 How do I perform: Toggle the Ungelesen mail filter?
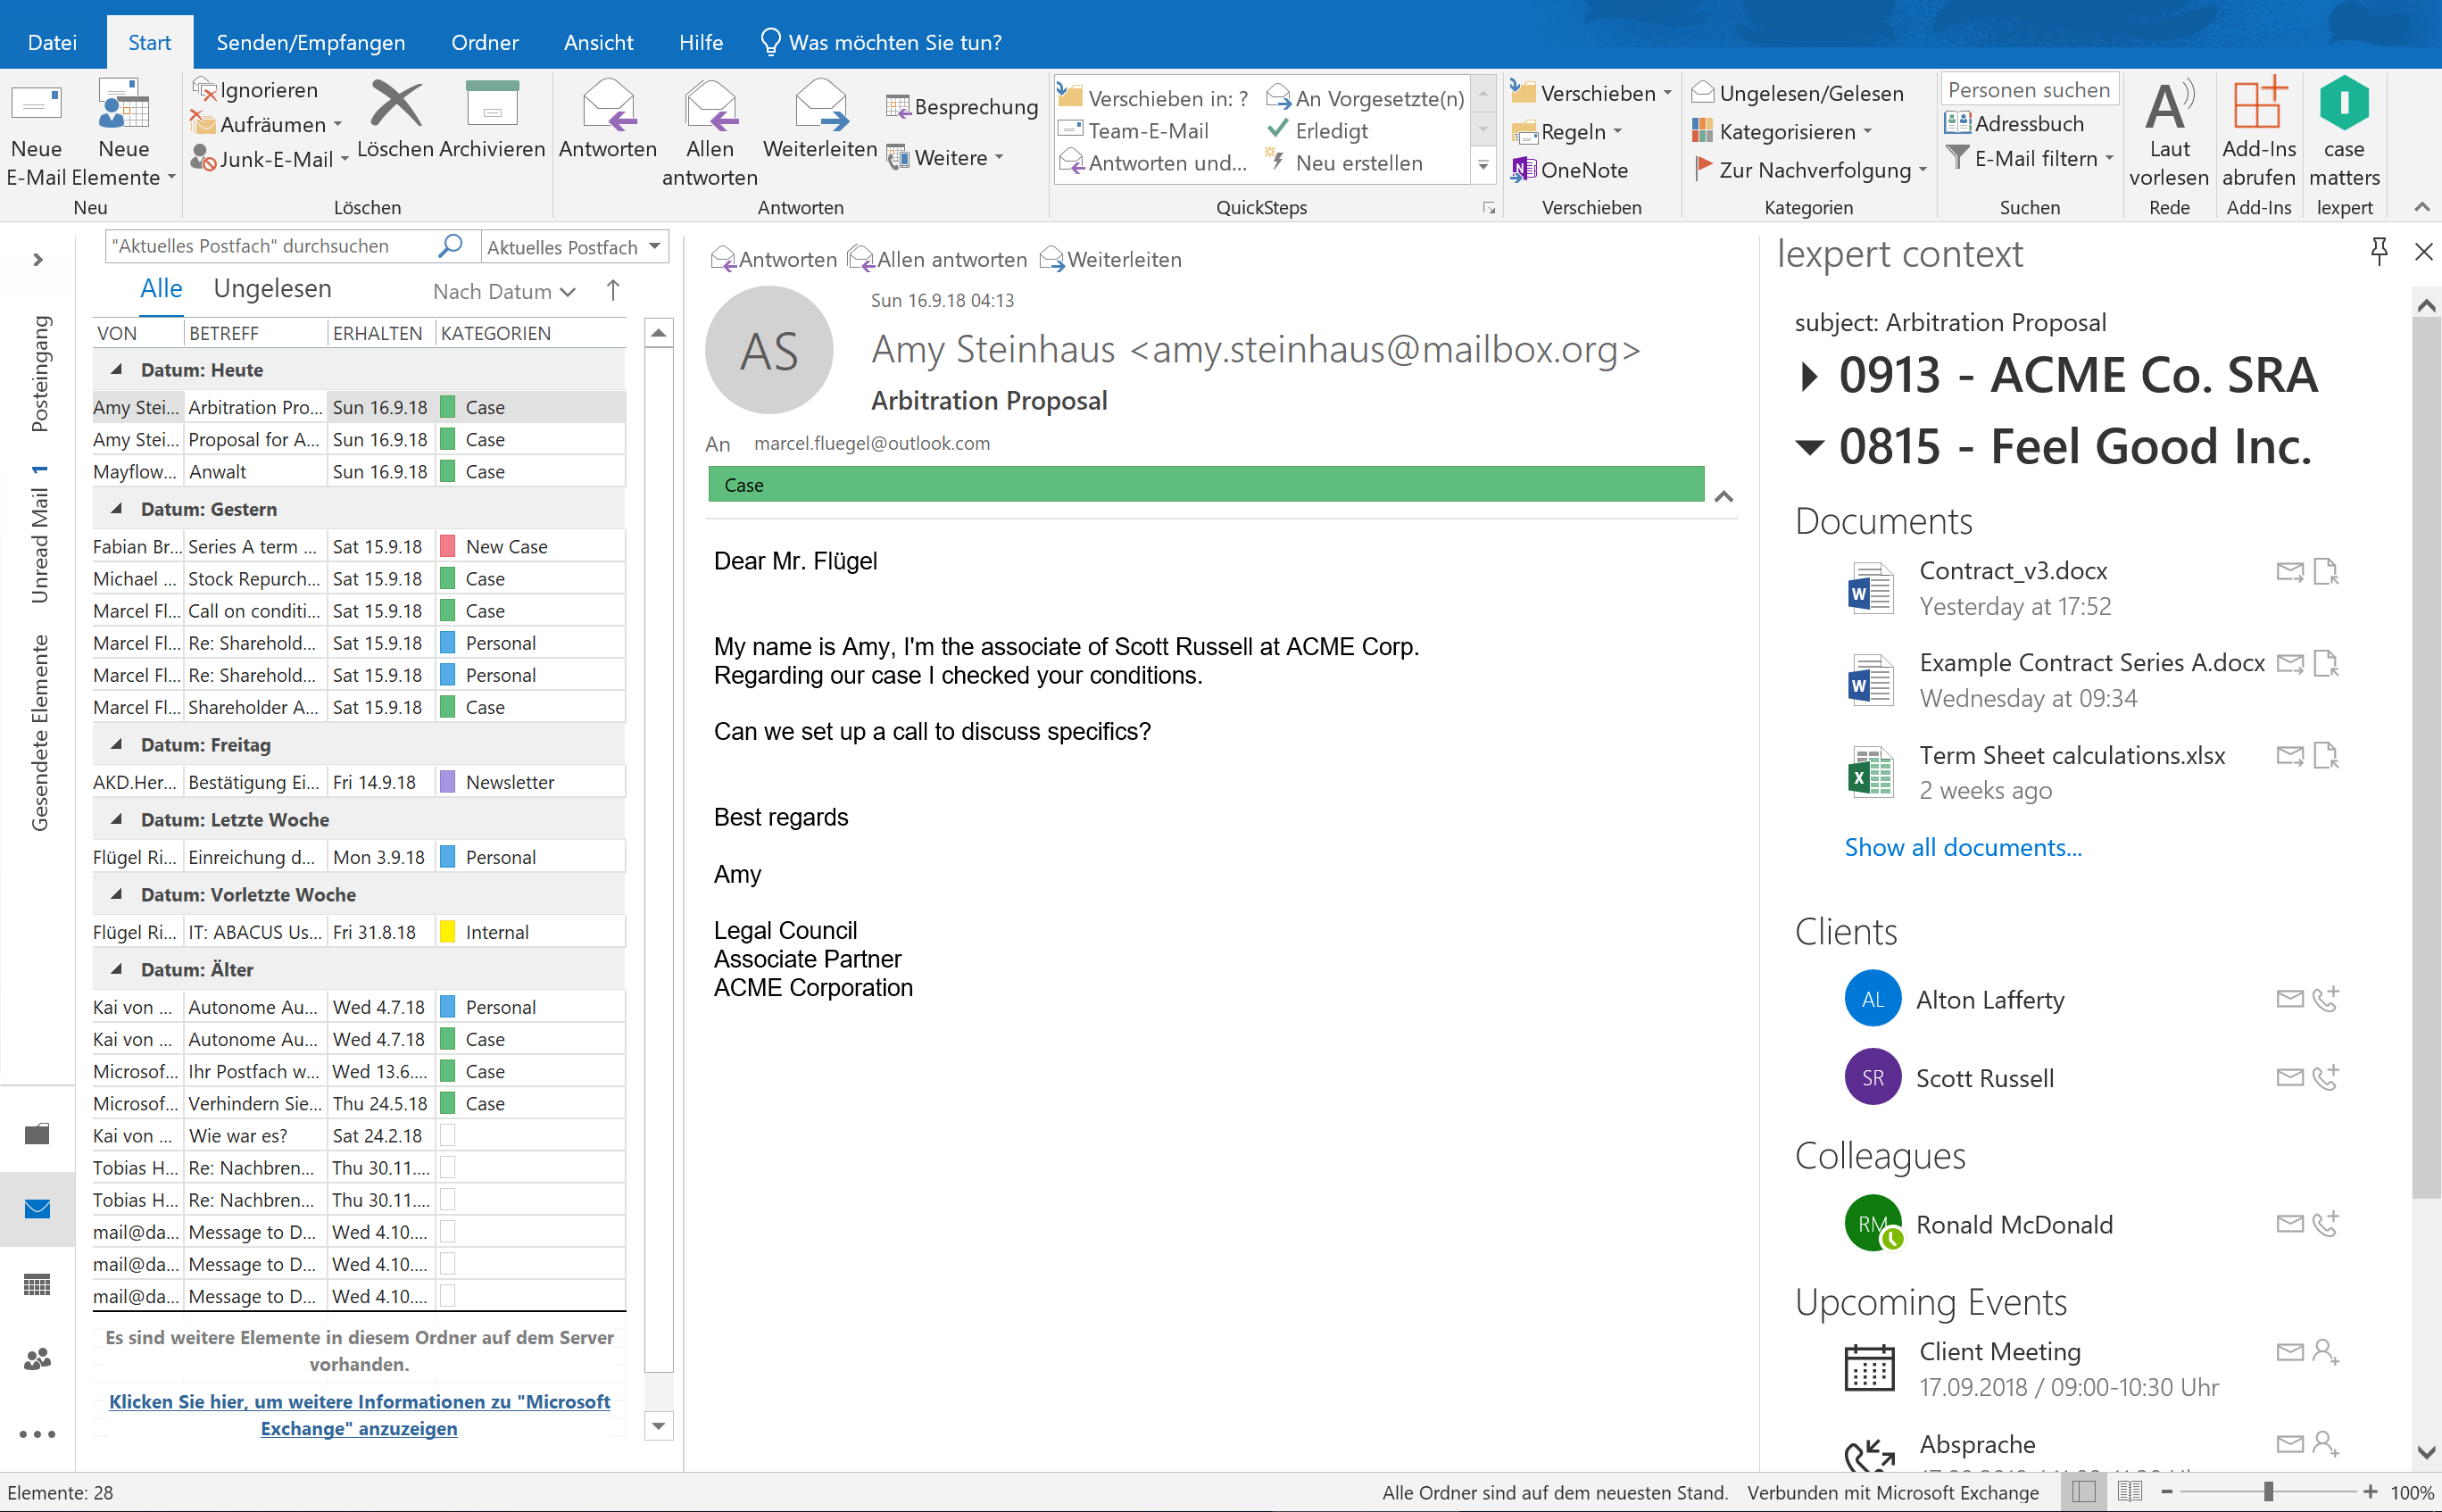click(x=272, y=289)
